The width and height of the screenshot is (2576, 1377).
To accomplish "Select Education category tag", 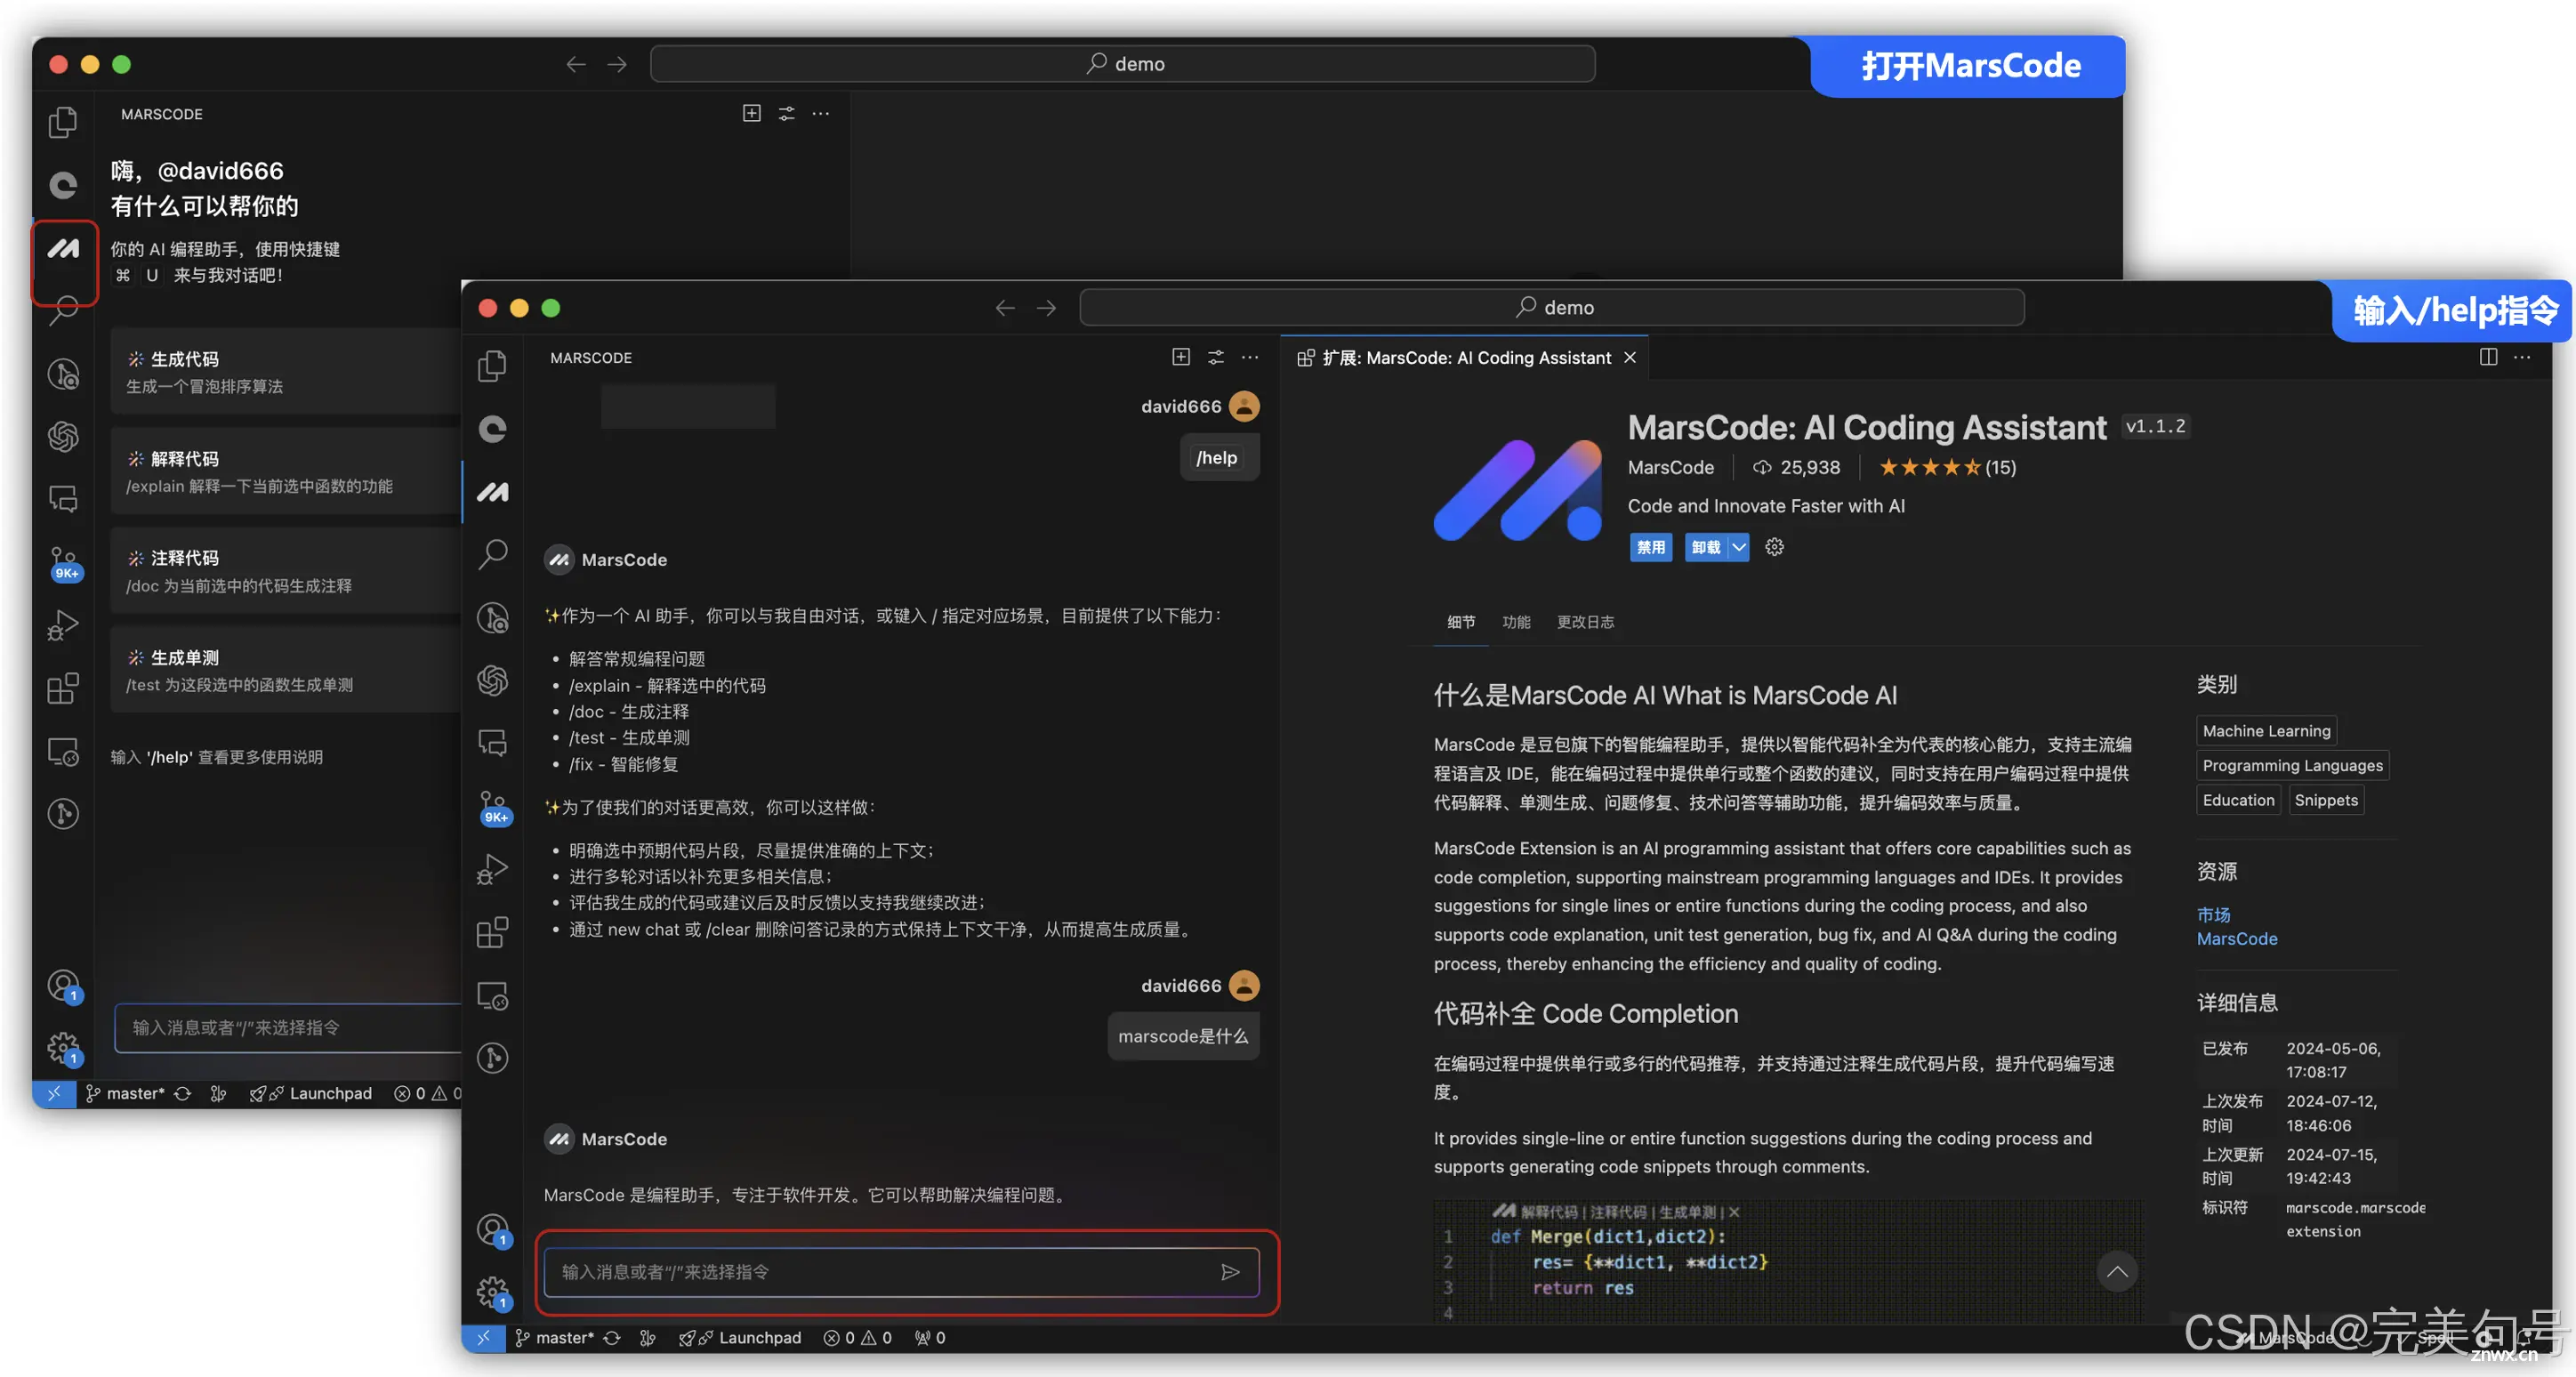I will point(2238,799).
